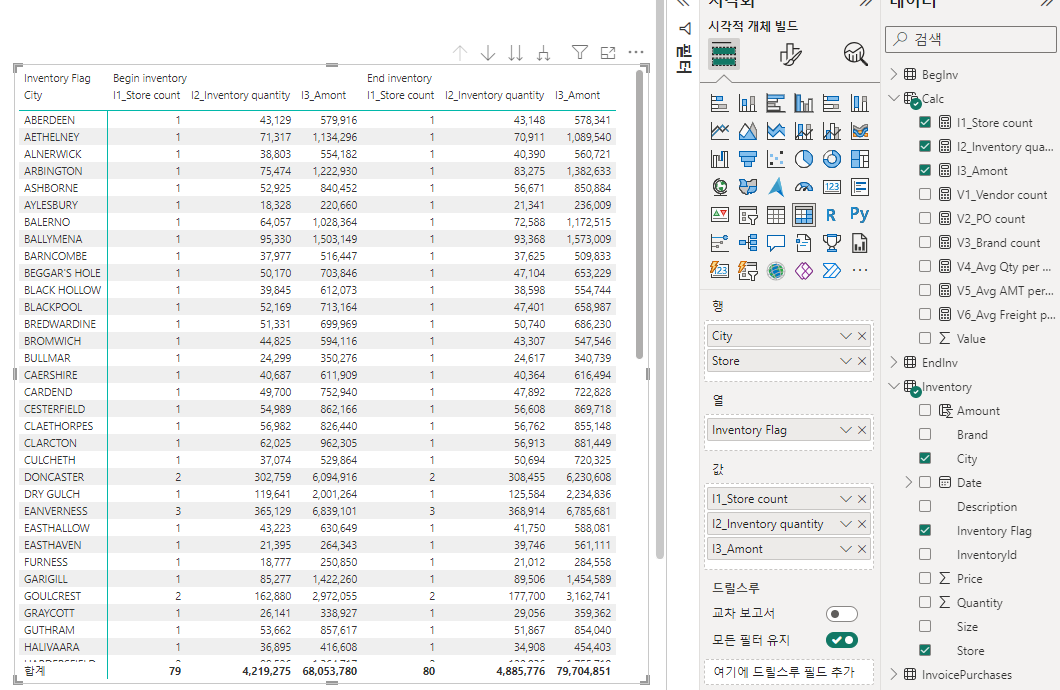Remove I3_Amont from values well
This screenshot has width=1060, height=690.
pyautogui.click(x=862, y=549)
